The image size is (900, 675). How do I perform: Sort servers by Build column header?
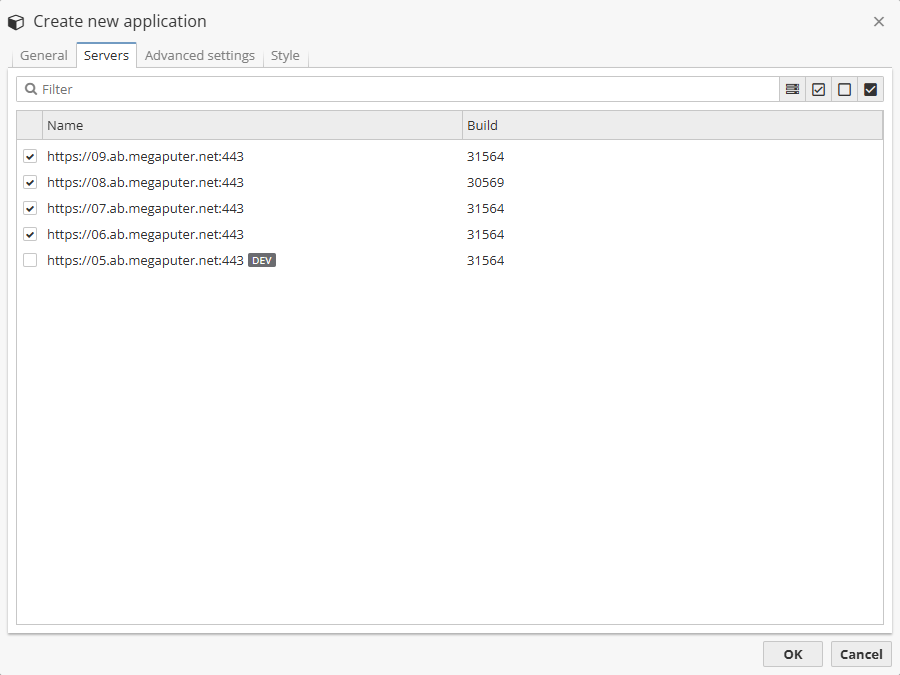click(x=670, y=125)
